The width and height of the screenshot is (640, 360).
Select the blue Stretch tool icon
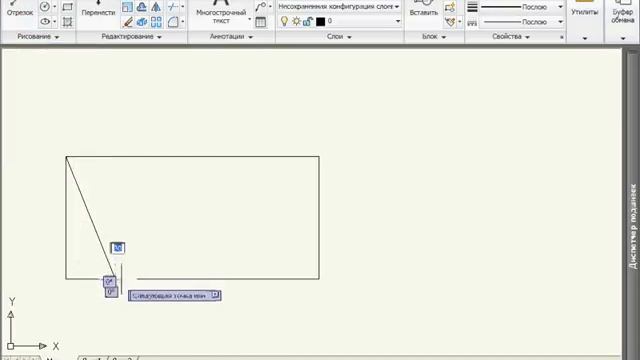click(x=142, y=22)
